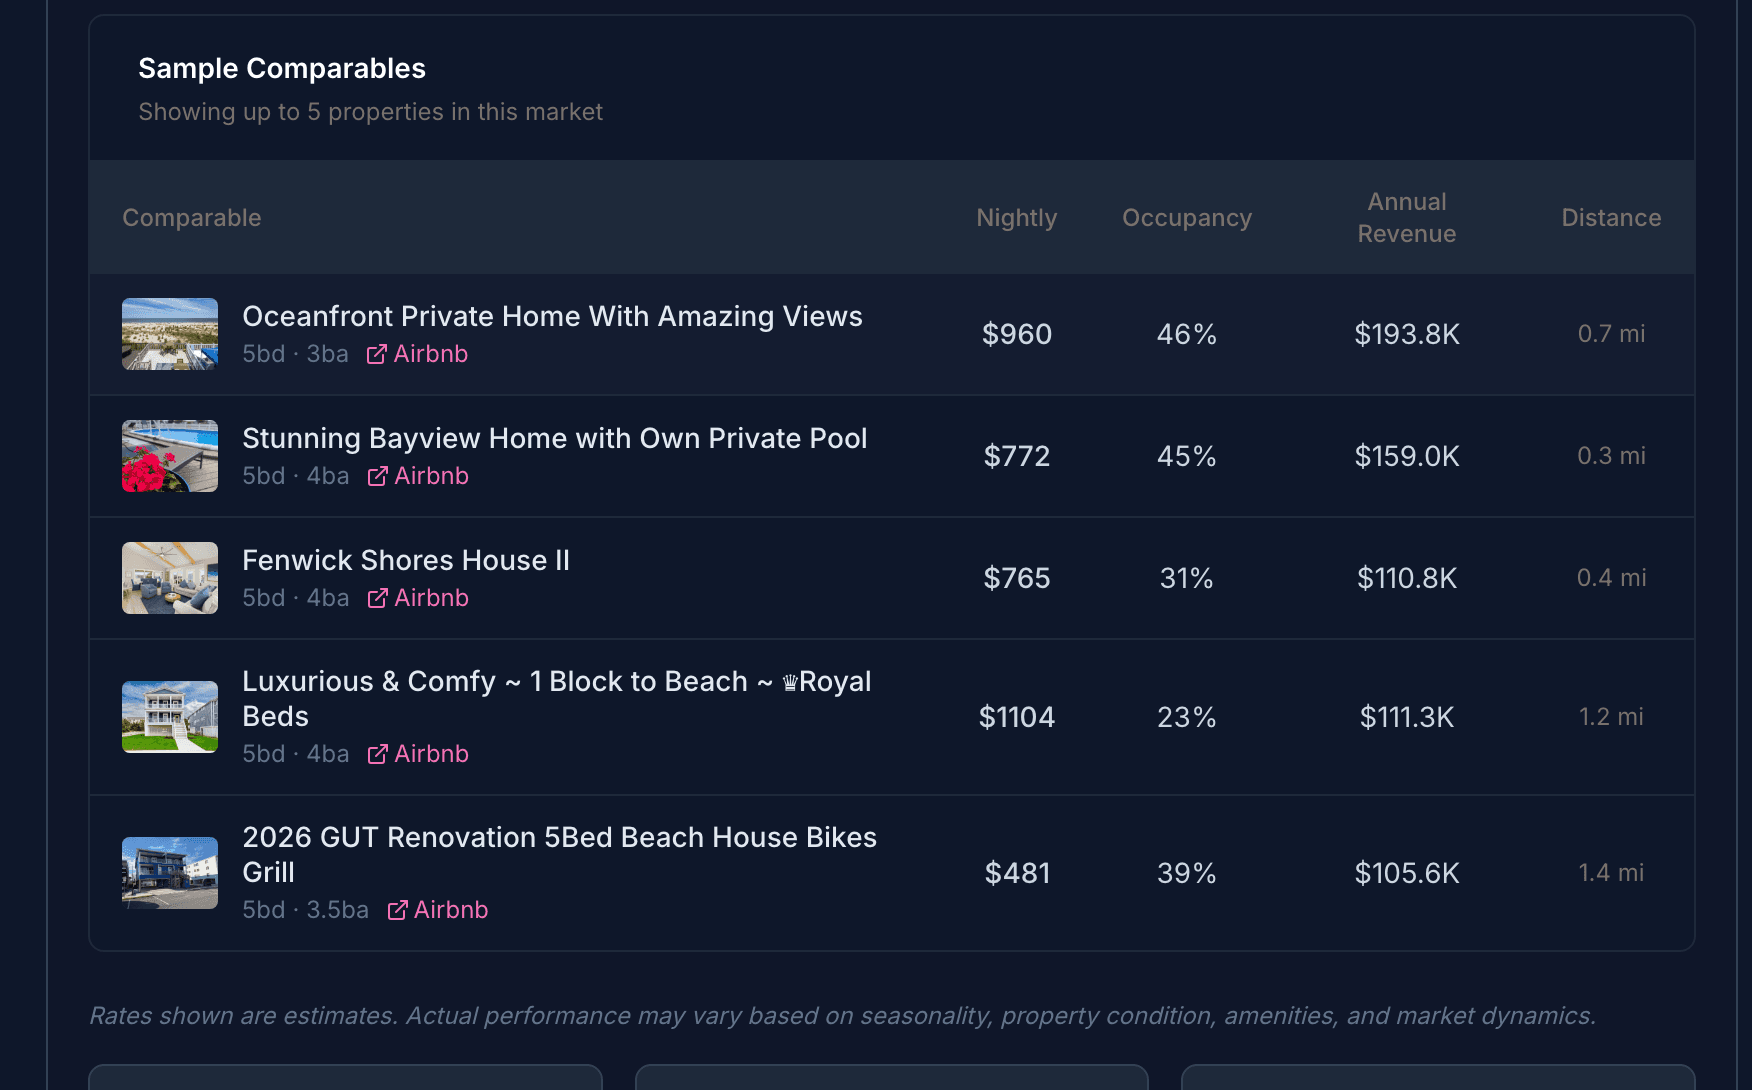Click the 2026 GUT Renovation beach house thumbnail
Screen dimensions: 1752x1090
pos(169,872)
